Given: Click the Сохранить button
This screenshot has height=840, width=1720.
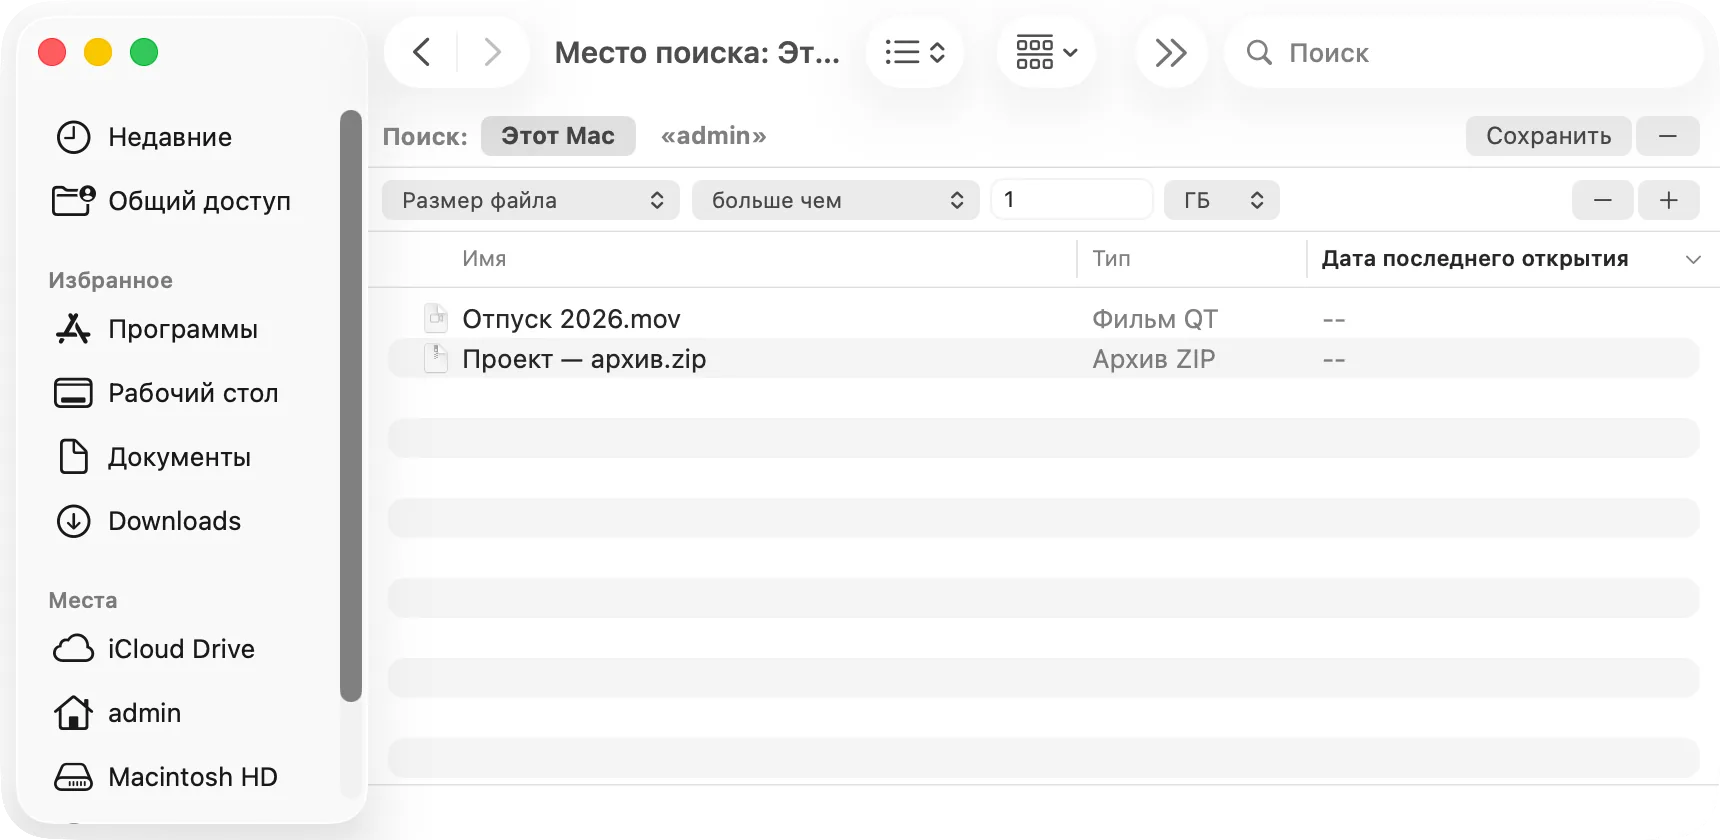Looking at the screenshot, I should tap(1548, 136).
